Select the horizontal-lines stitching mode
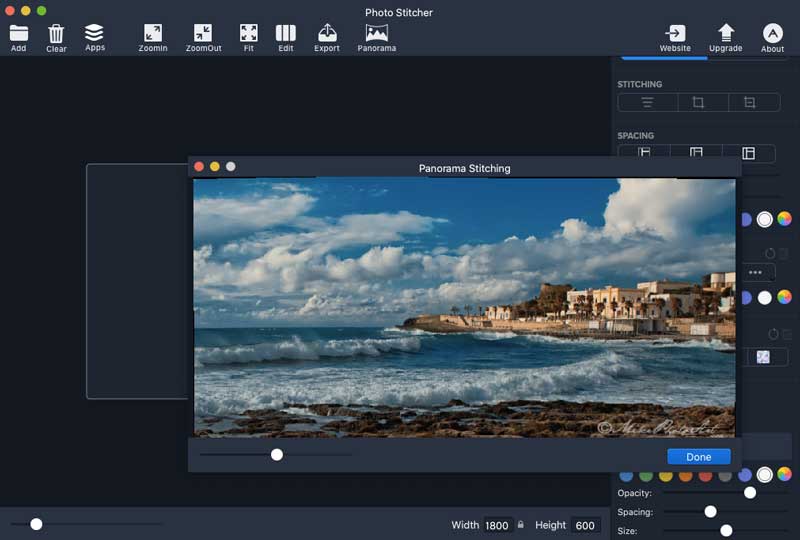 point(647,103)
